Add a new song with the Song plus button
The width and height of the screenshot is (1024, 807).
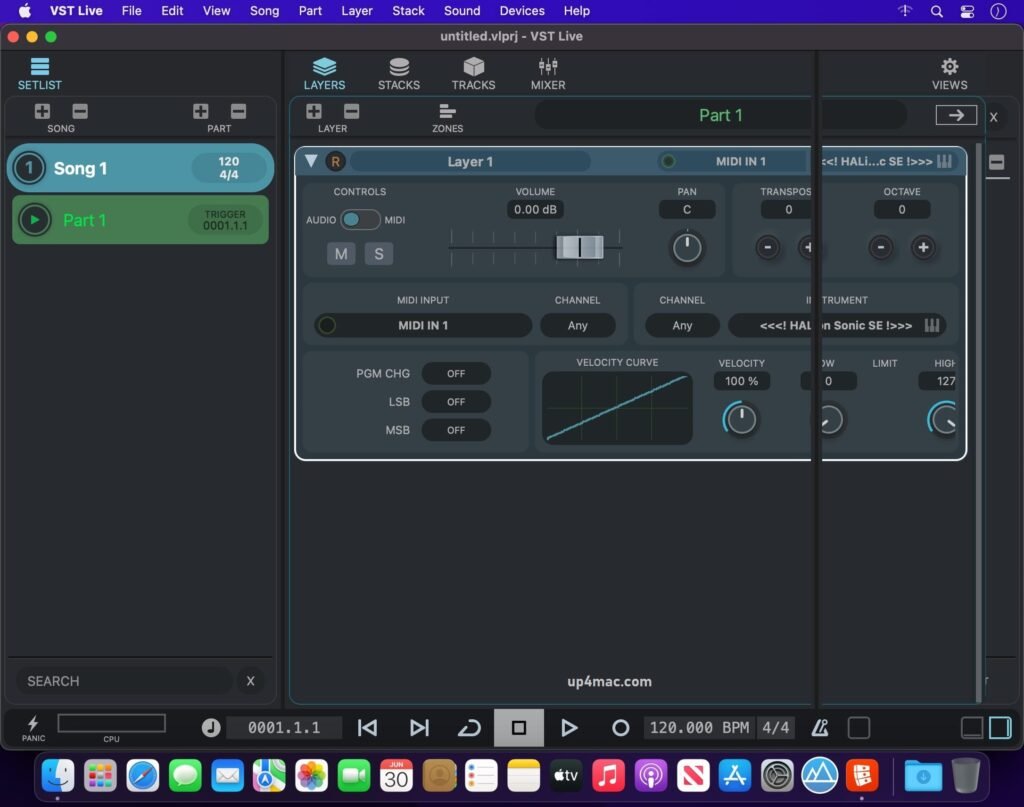tap(43, 112)
